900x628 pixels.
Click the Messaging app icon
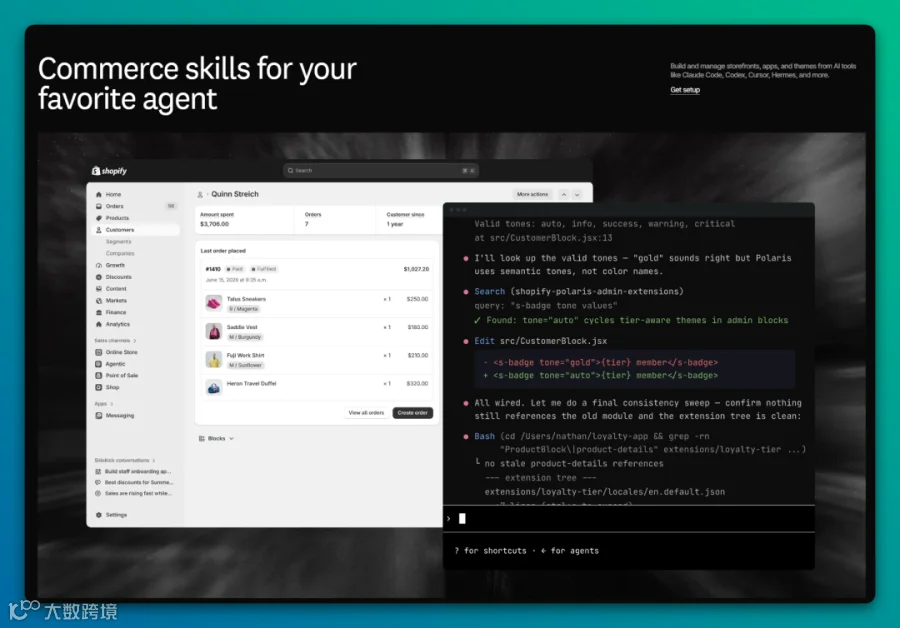[98, 415]
